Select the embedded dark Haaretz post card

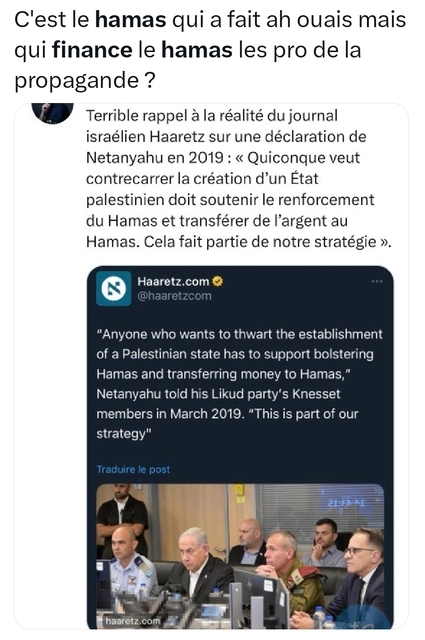click(x=240, y=447)
